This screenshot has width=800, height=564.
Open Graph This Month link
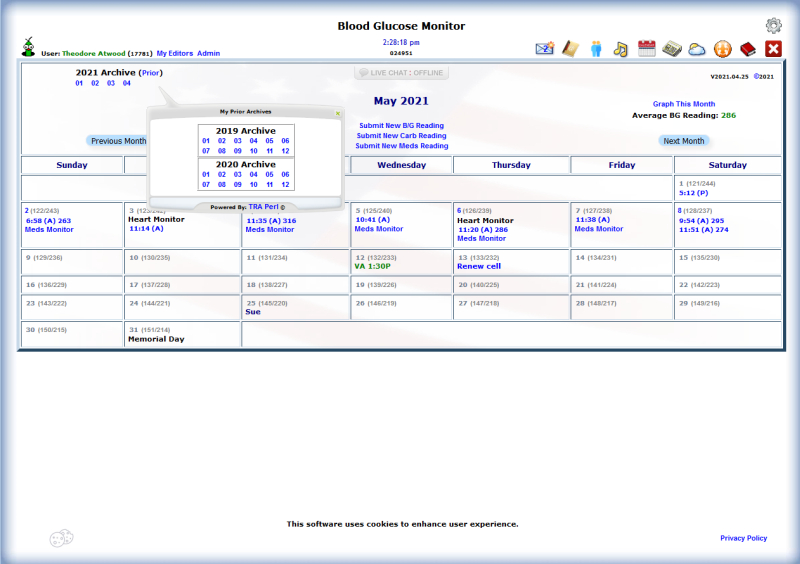point(684,104)
